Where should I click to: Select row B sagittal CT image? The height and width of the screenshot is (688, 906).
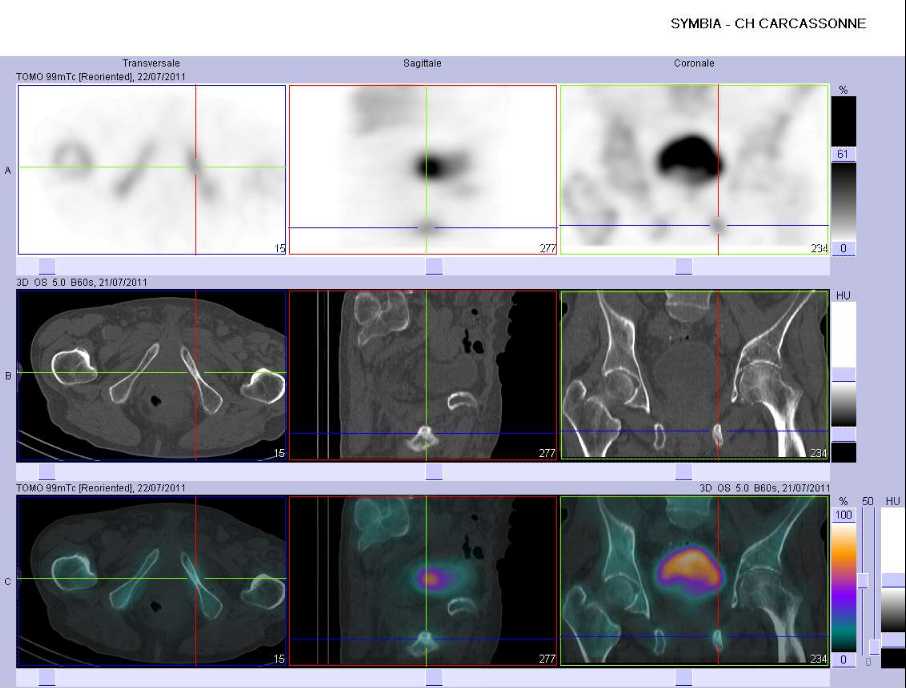423,375
